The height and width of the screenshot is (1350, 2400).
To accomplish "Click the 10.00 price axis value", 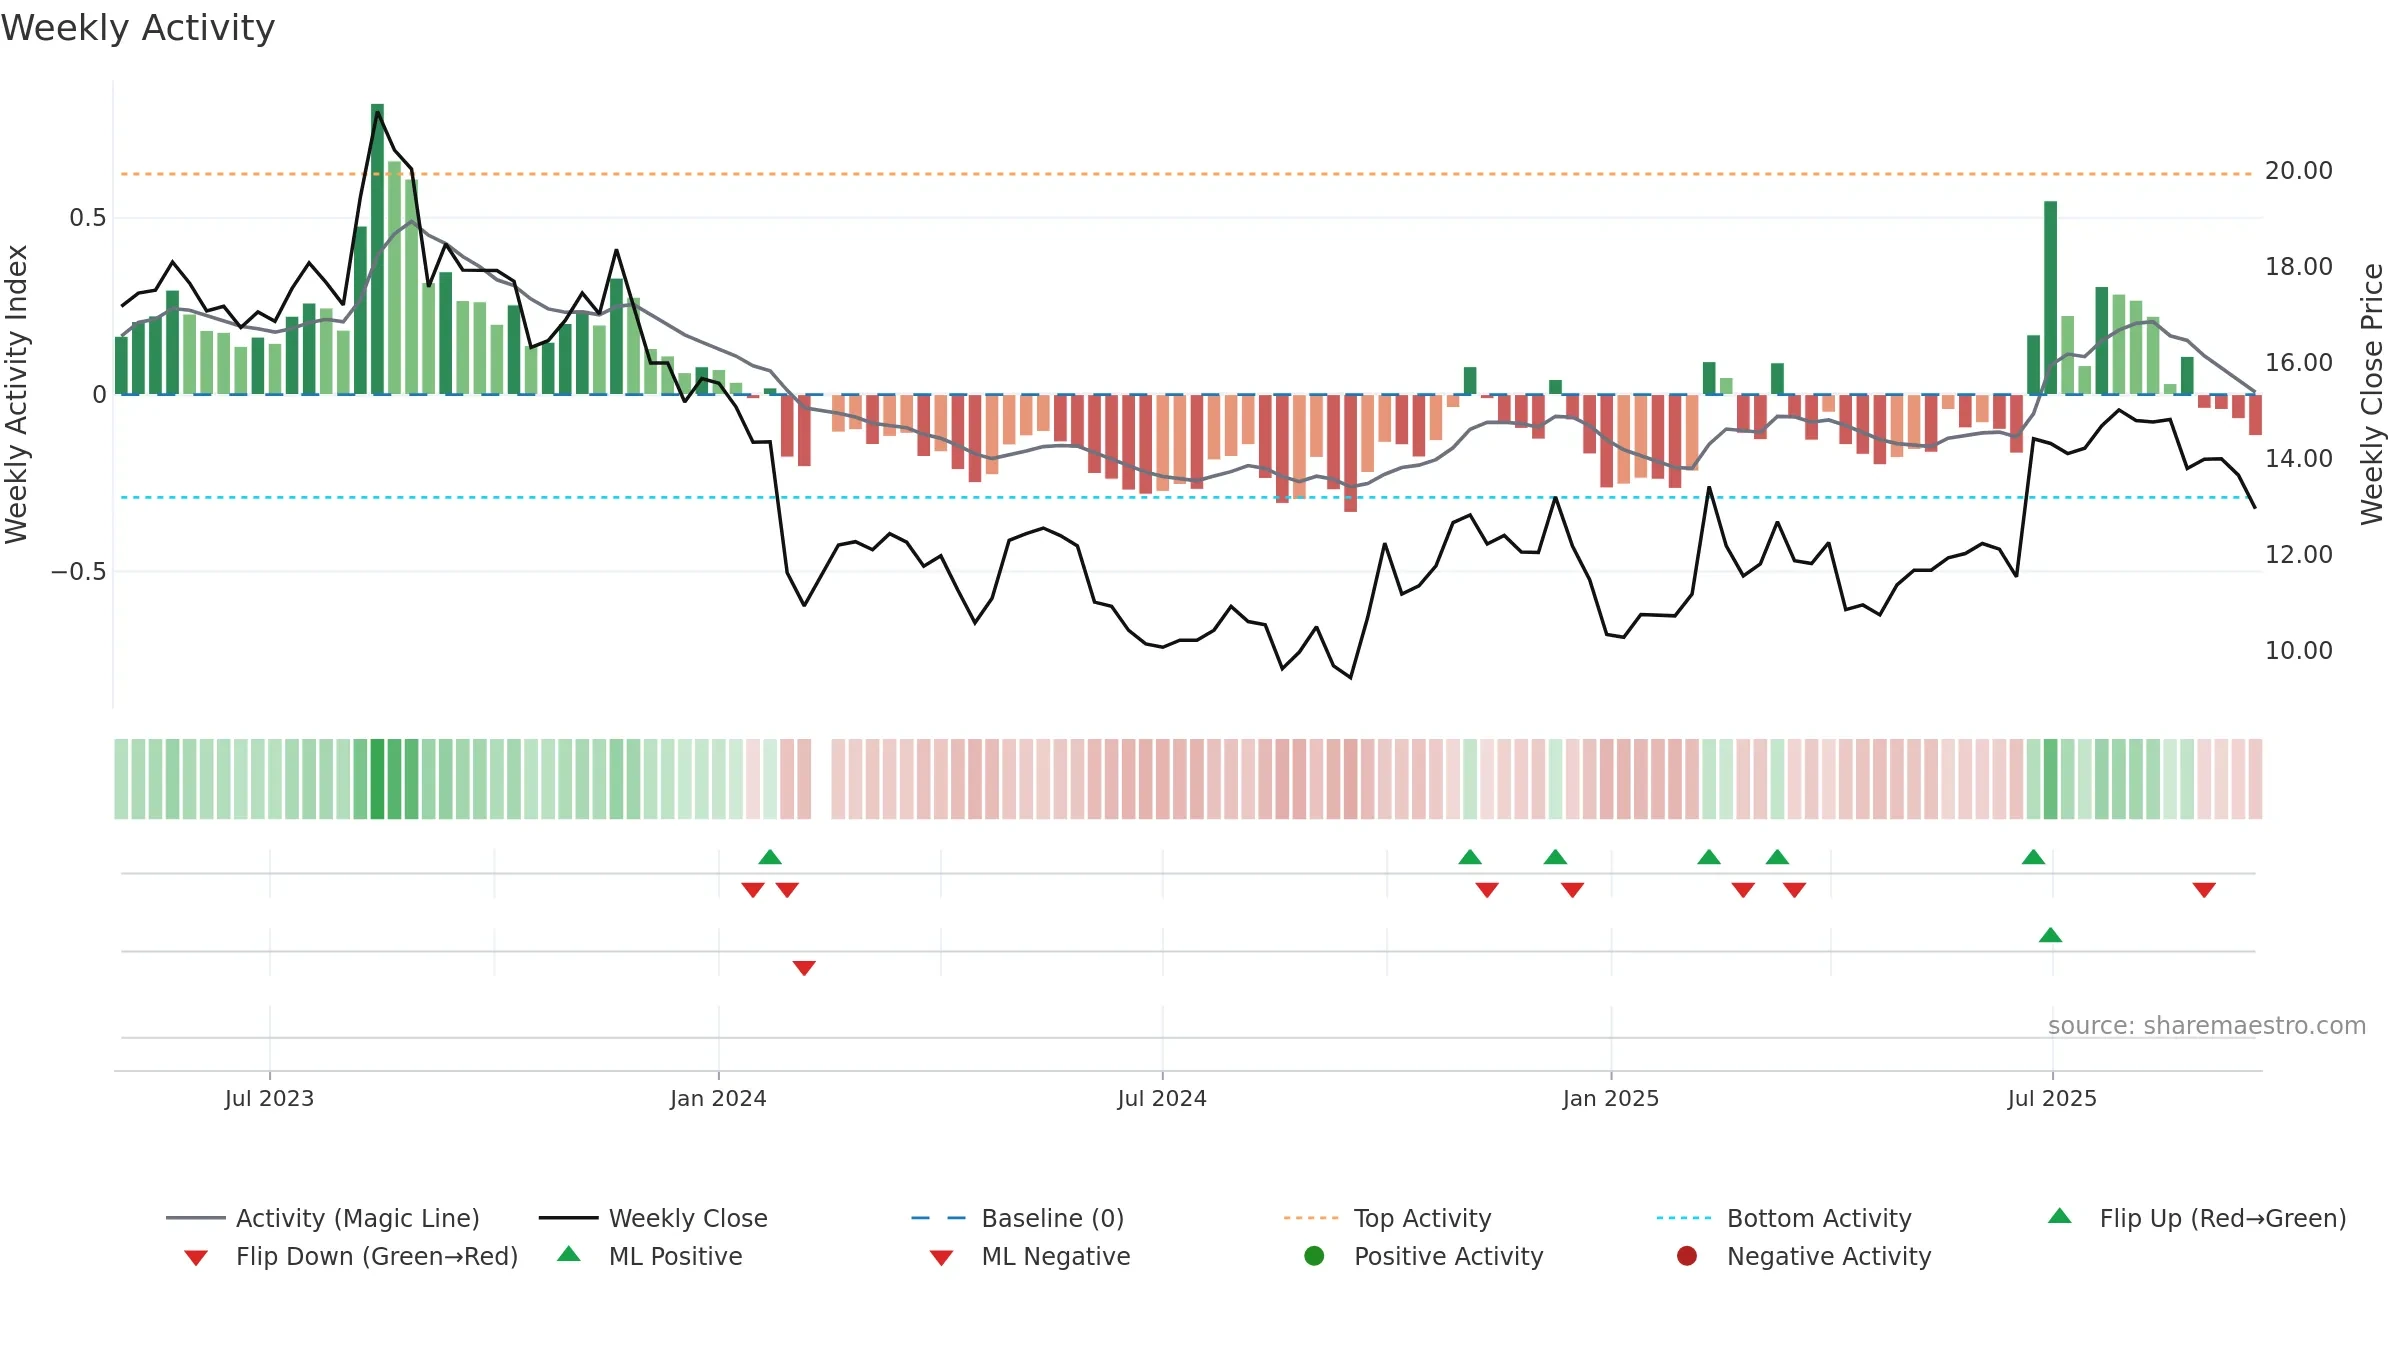I will click(2299, 651).
